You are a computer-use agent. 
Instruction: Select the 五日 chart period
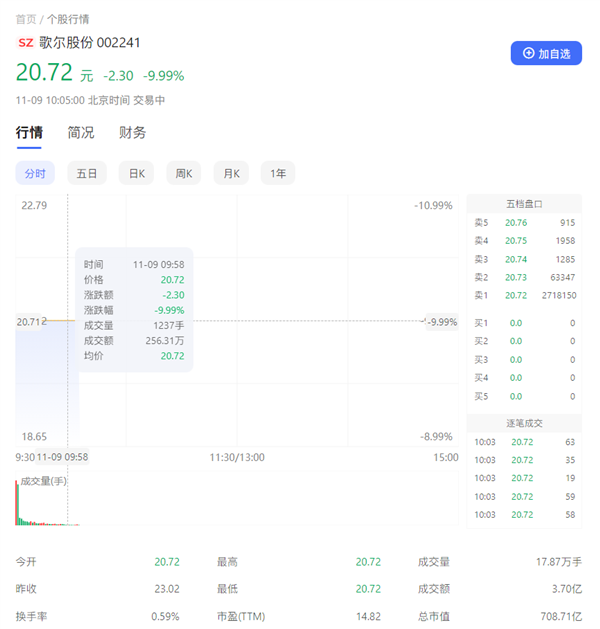pos(87,173)
